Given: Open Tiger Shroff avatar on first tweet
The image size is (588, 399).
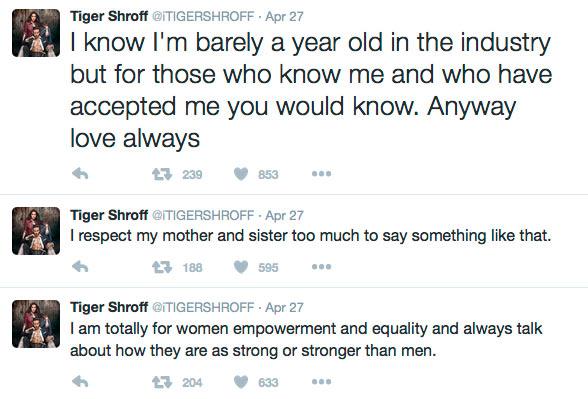Looking at the screenshot, I should (36, 33).
